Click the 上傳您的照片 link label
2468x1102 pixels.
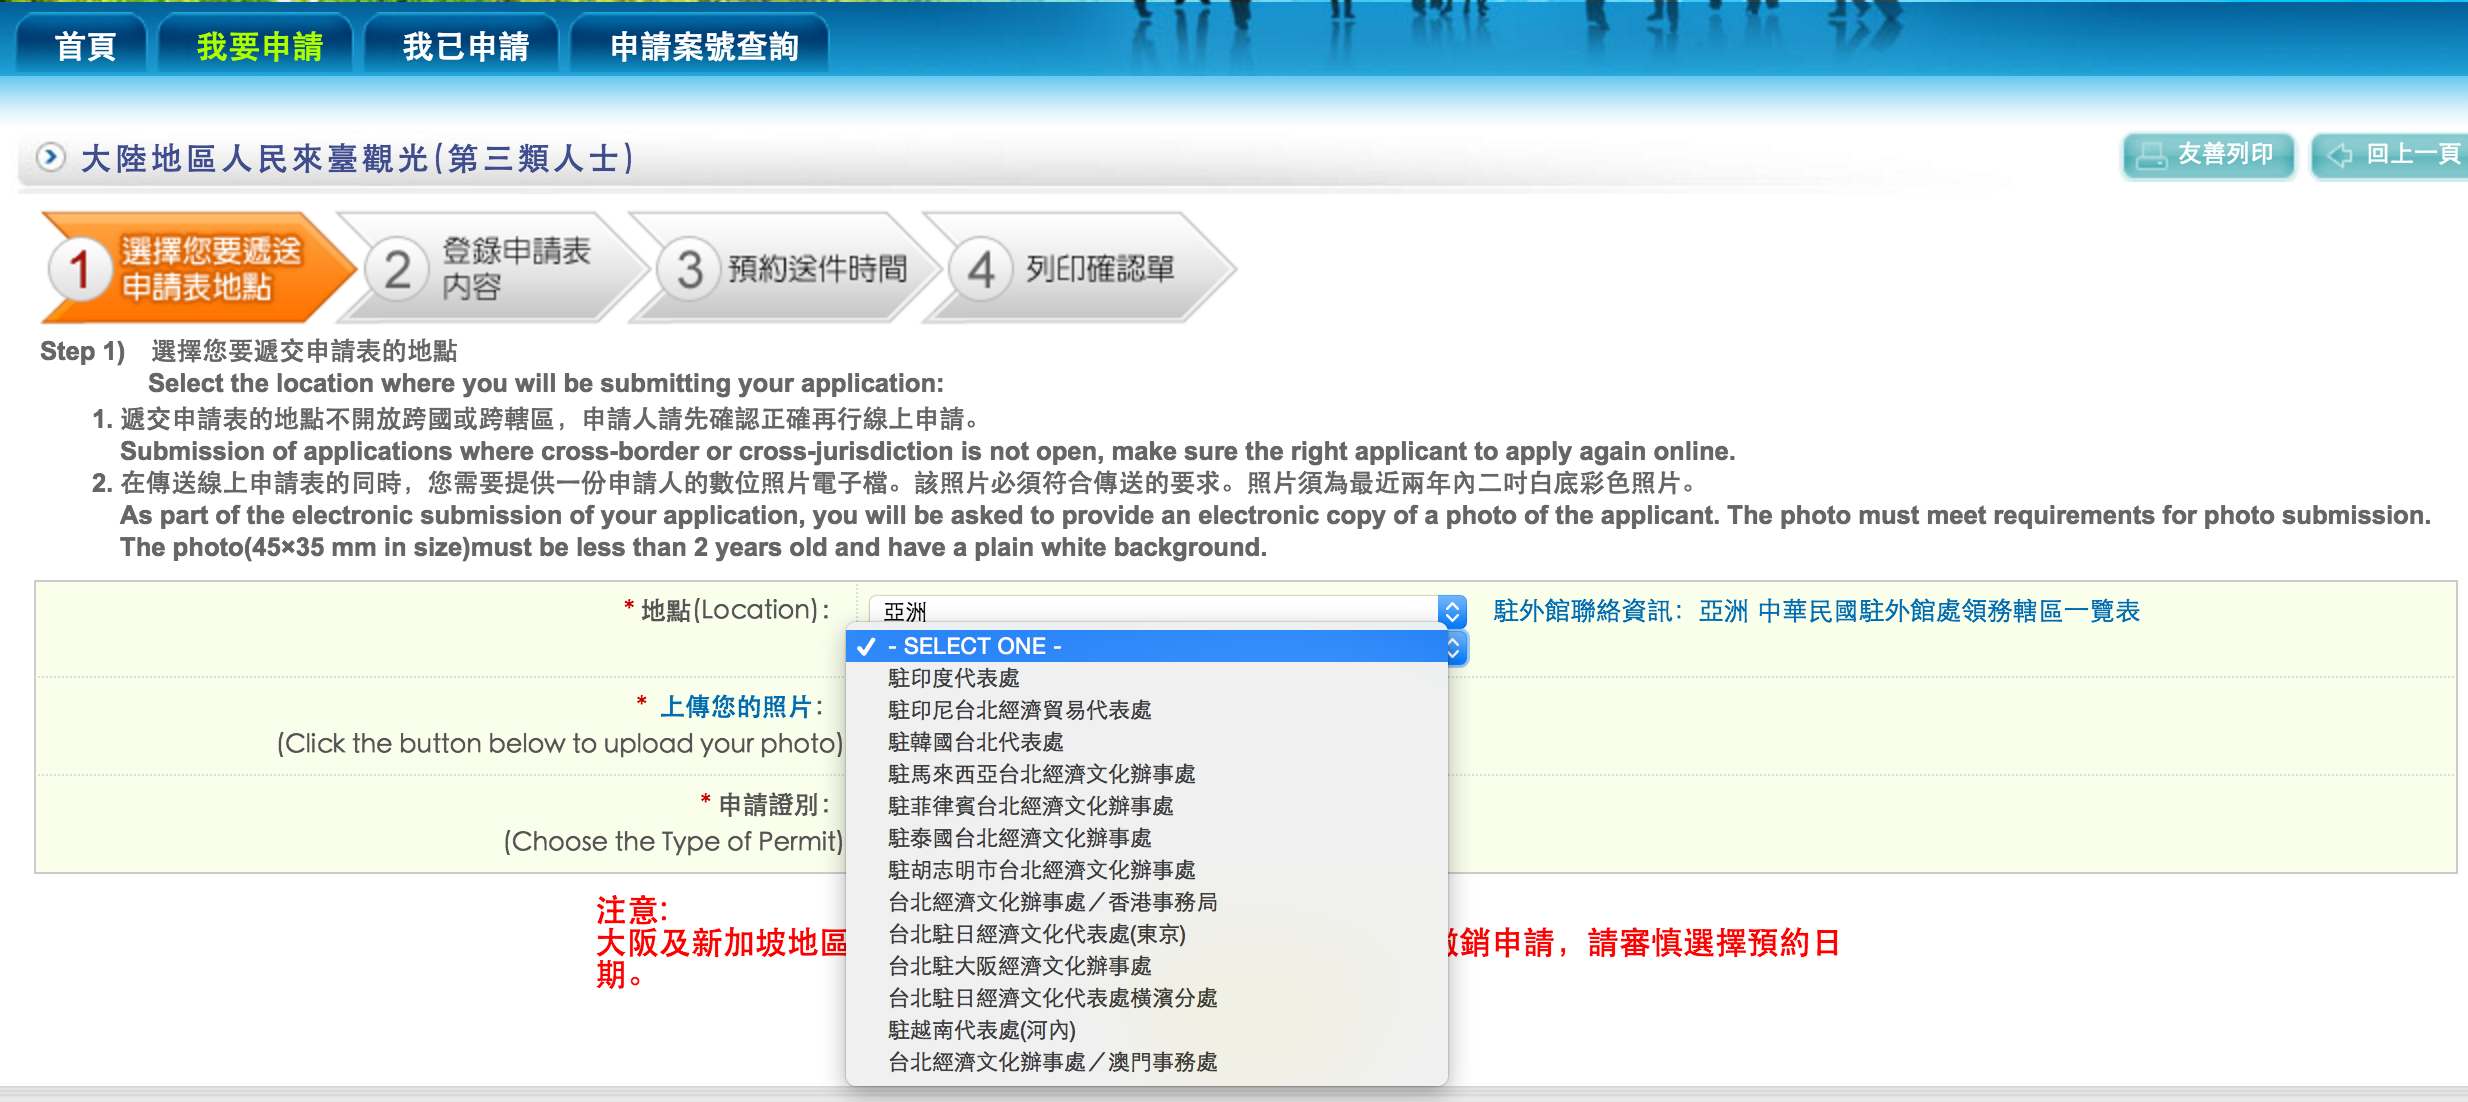(x=735, y=707)
